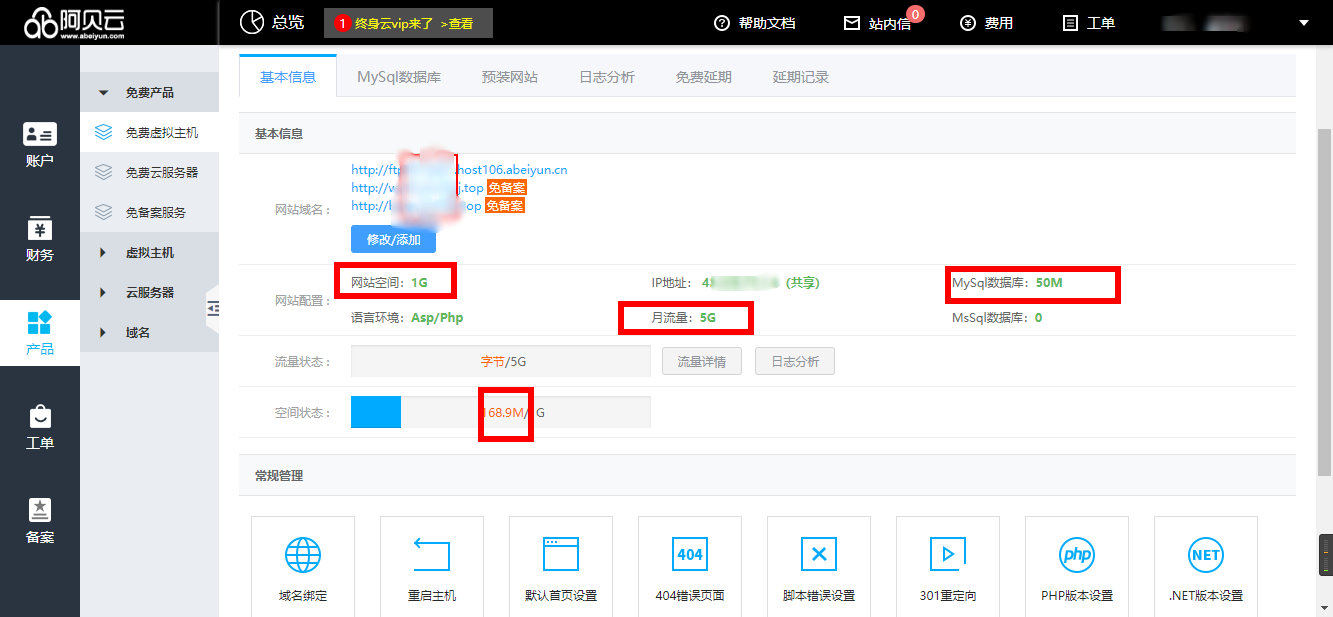Open 脚本错误设置 X icon
Image resolution: width=1333 pixels, height=617 pixels.
pyautogui.click(x=819, y=554)
